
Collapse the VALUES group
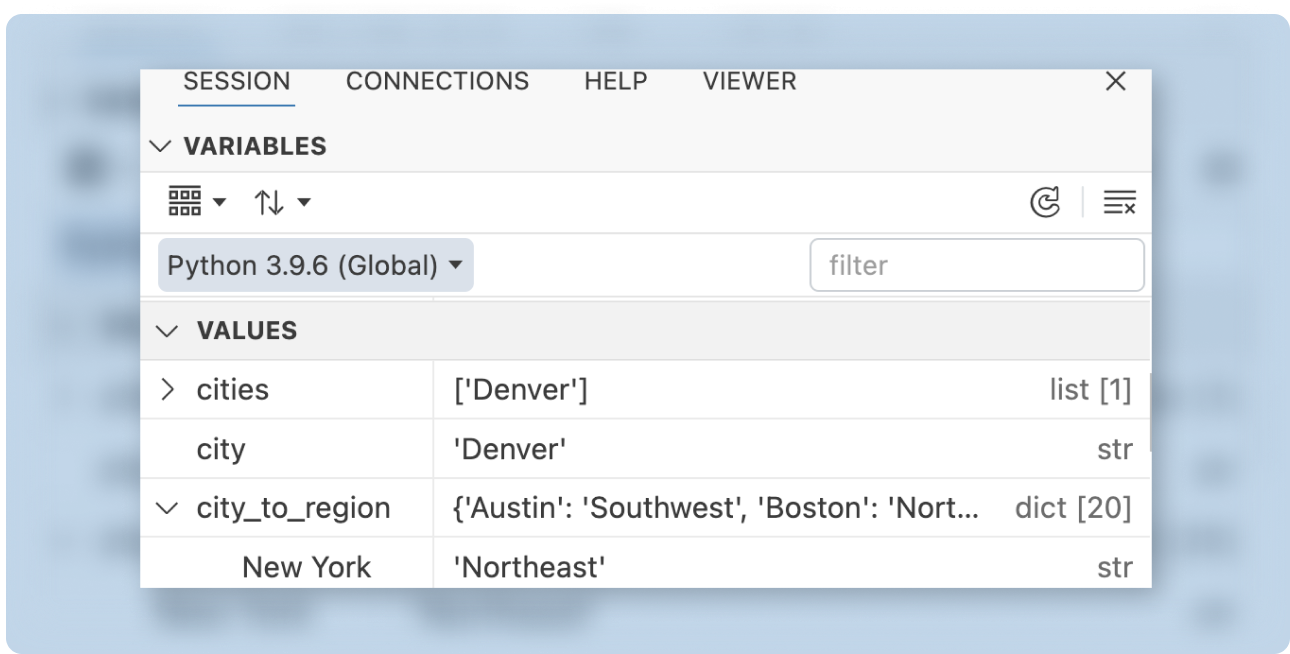tap(168, 331)
